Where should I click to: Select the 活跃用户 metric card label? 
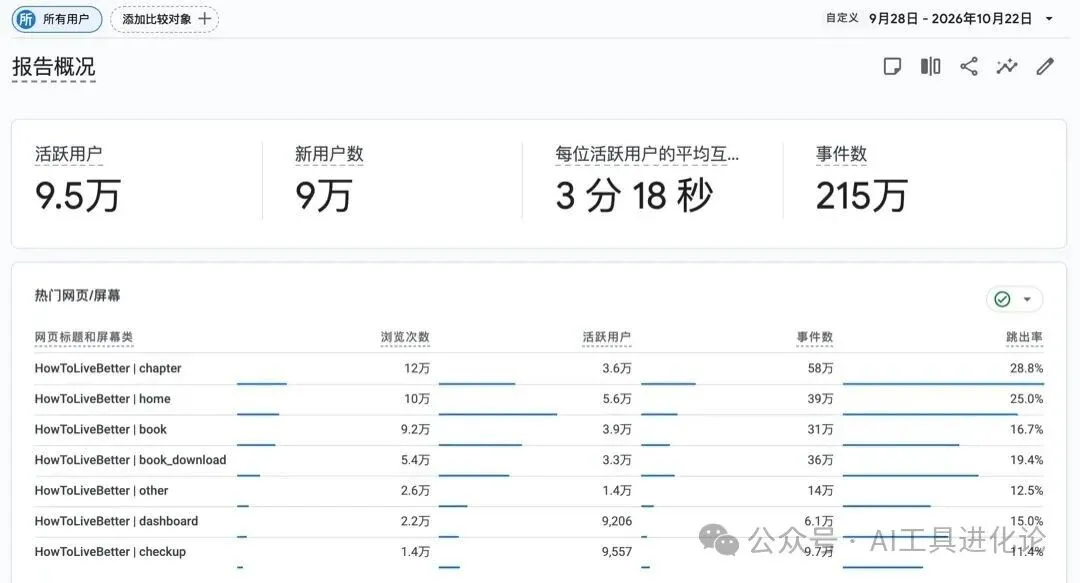coord(68,154)
